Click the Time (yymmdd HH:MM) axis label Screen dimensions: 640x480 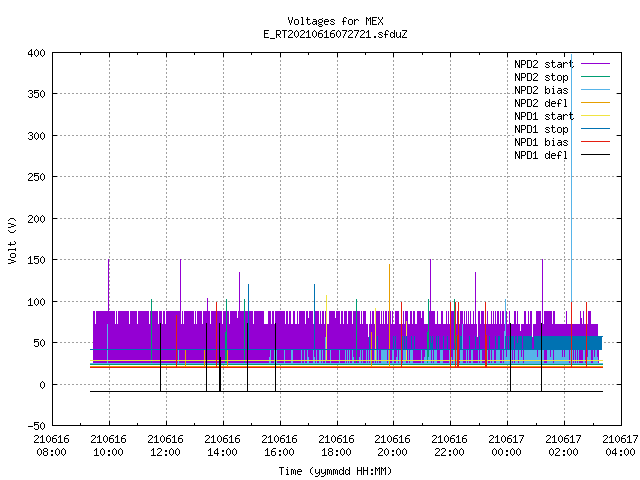point(335,471)
